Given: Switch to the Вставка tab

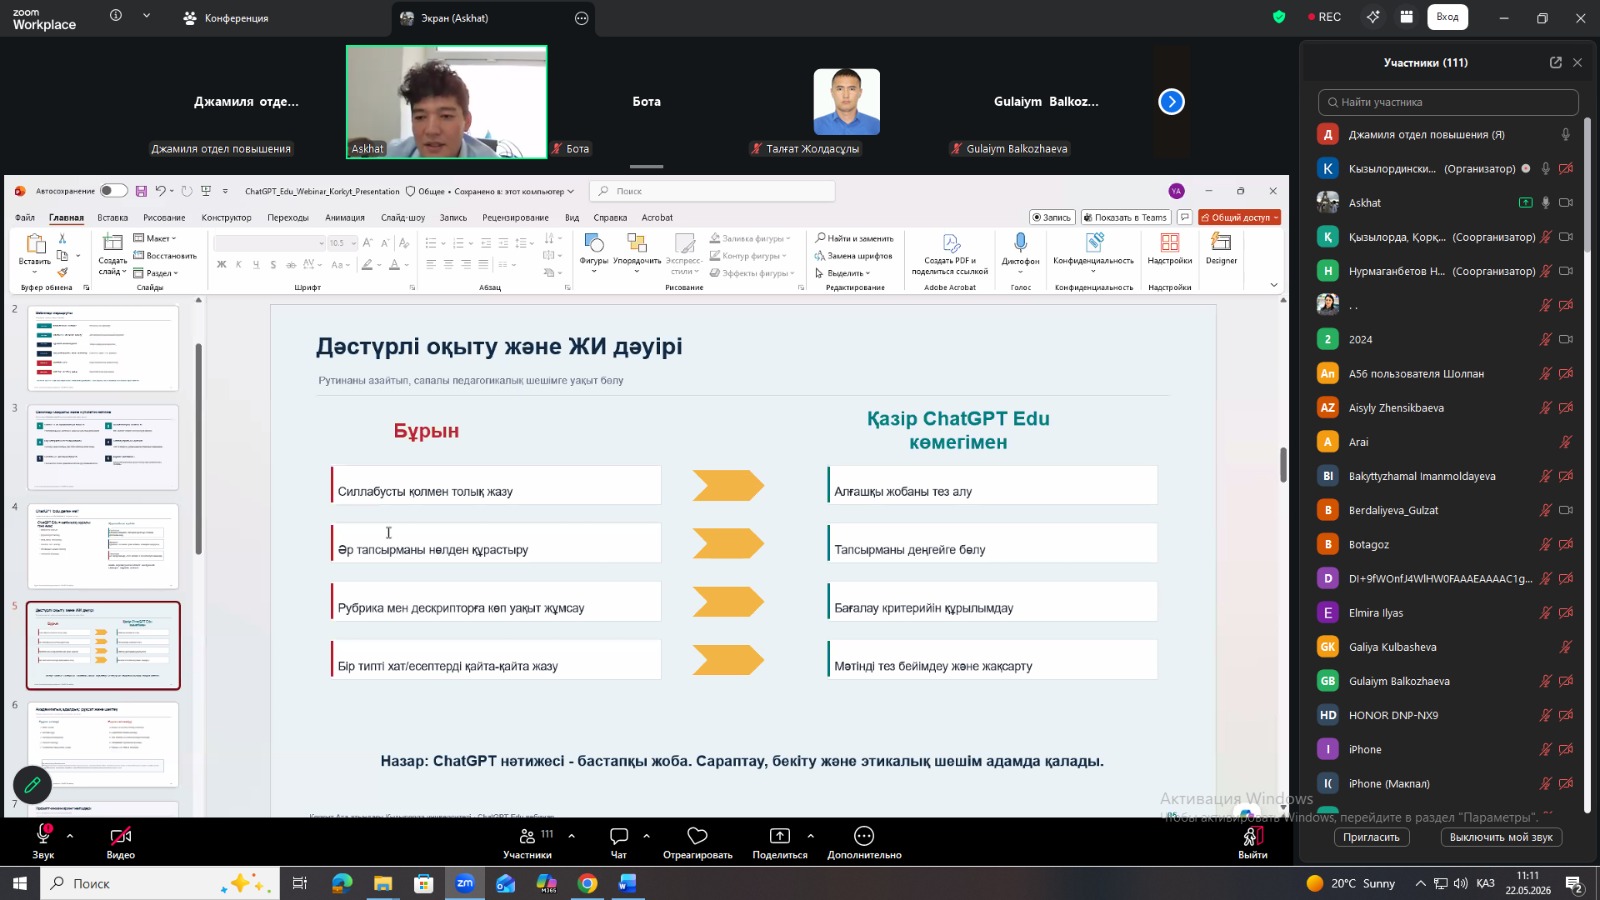Looking at the screenshot, I should [x=113, y=217].
